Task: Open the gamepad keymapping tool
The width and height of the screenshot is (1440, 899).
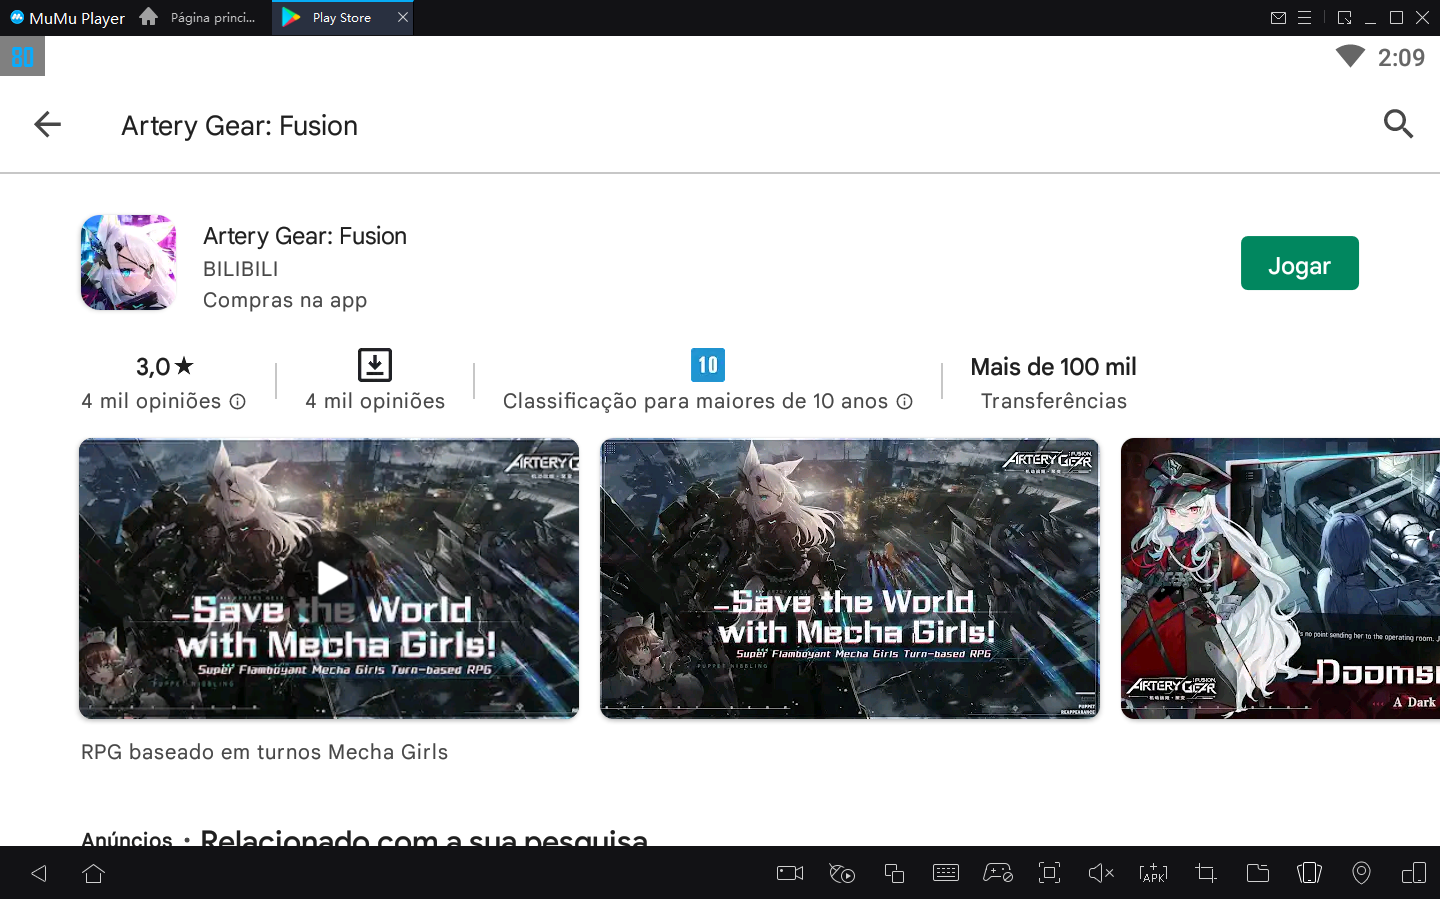Action: point(997,873)
